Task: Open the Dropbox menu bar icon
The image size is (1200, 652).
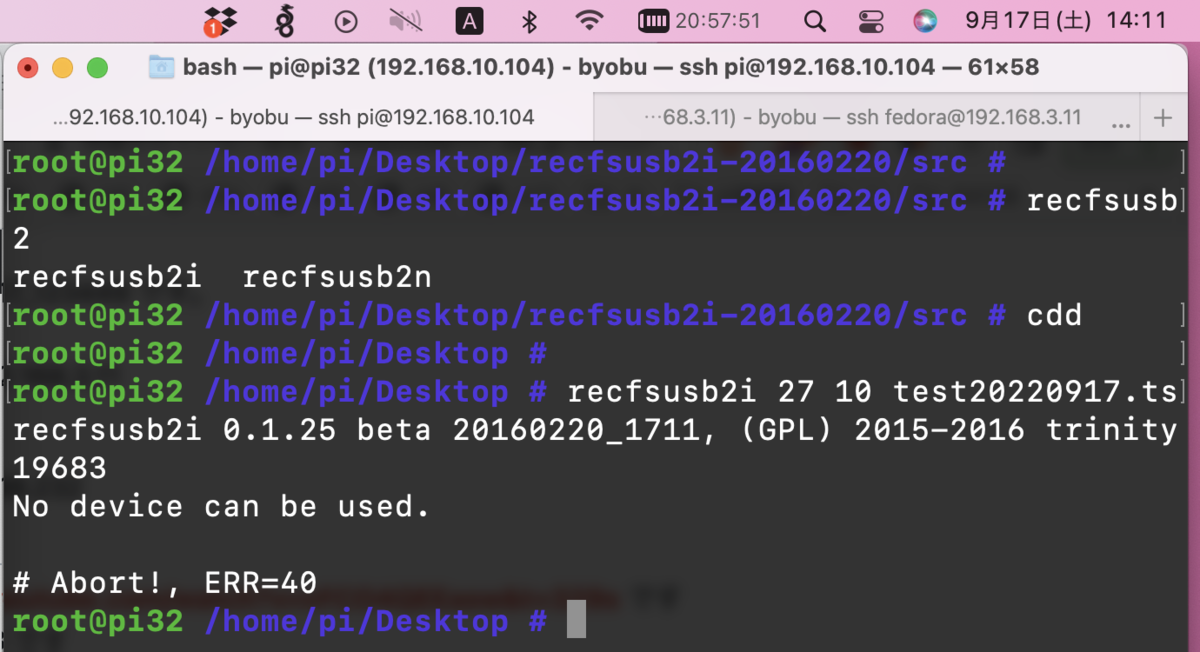Action: click(222, 19)
